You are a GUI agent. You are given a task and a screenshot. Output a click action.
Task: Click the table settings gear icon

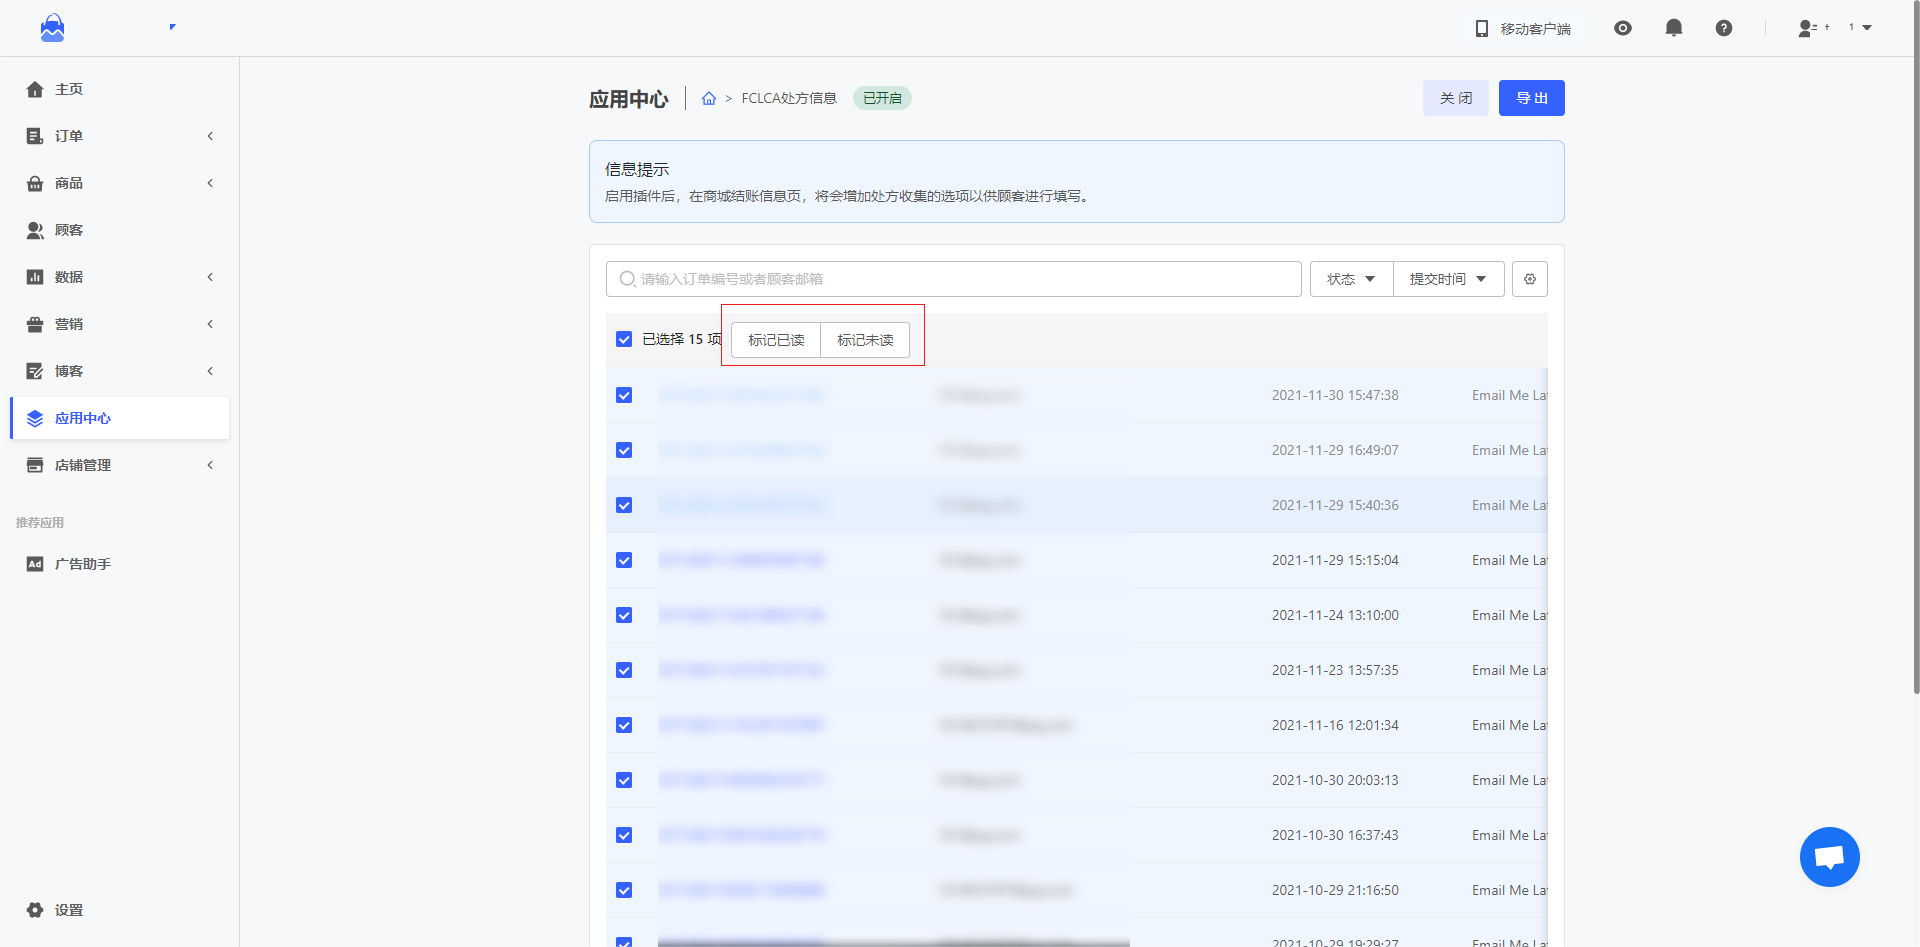point(1529,279)
